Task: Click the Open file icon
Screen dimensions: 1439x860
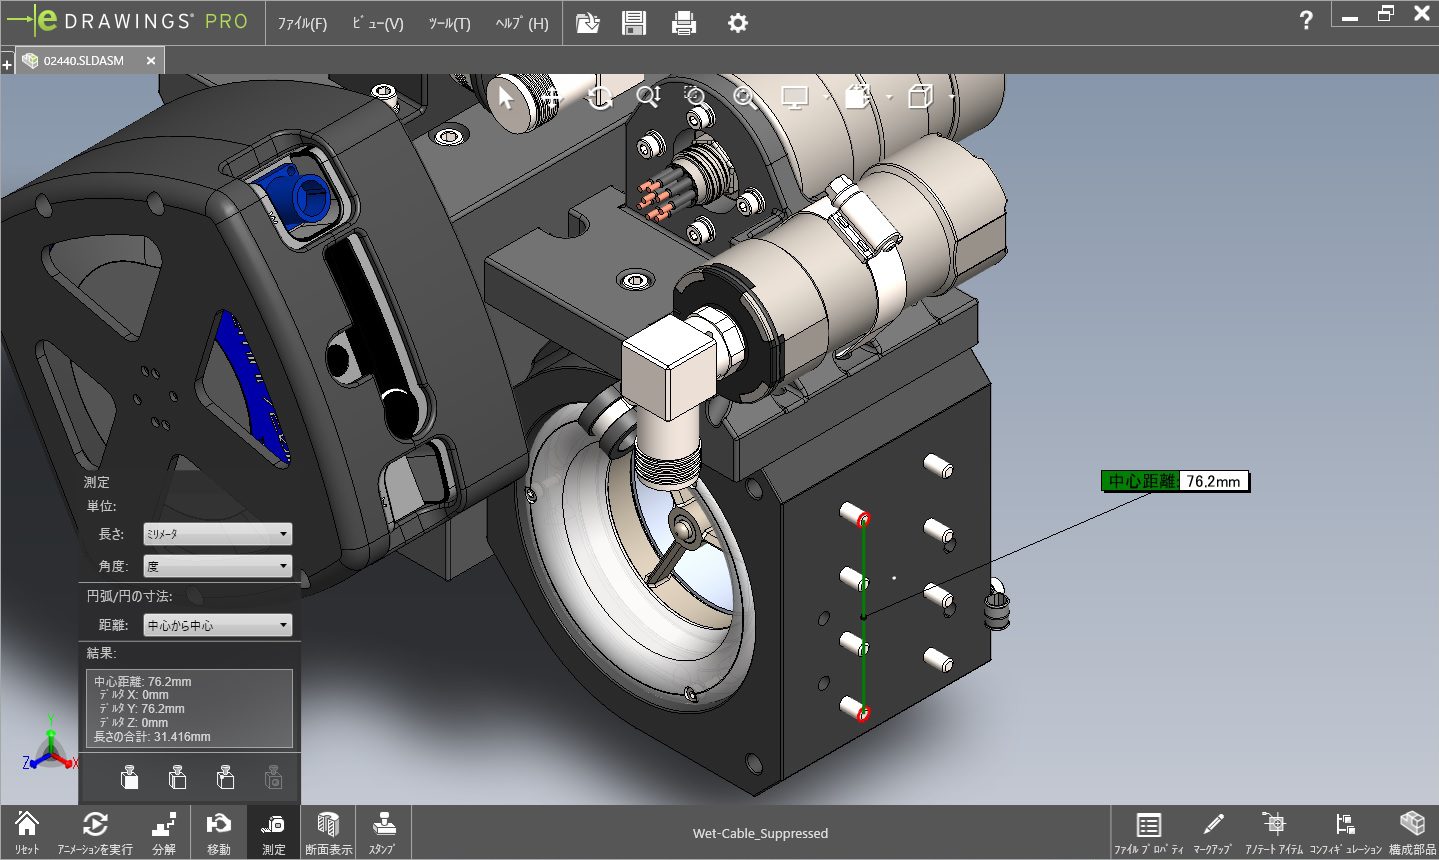Action: tap(588, 23)
